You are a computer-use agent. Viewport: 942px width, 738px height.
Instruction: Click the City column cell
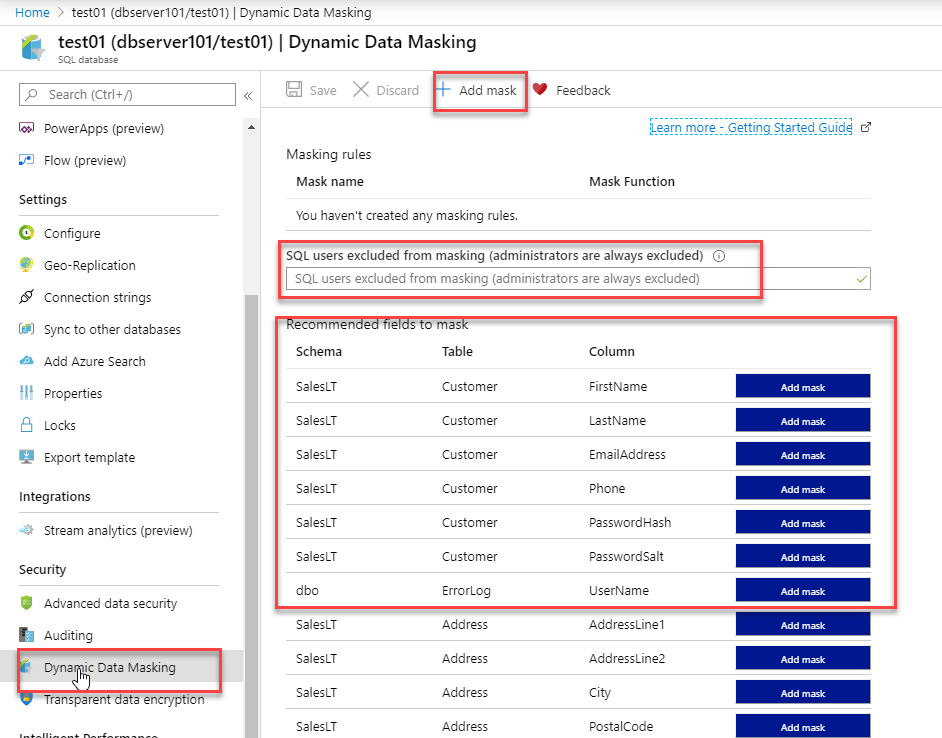[x=600, y=693]
